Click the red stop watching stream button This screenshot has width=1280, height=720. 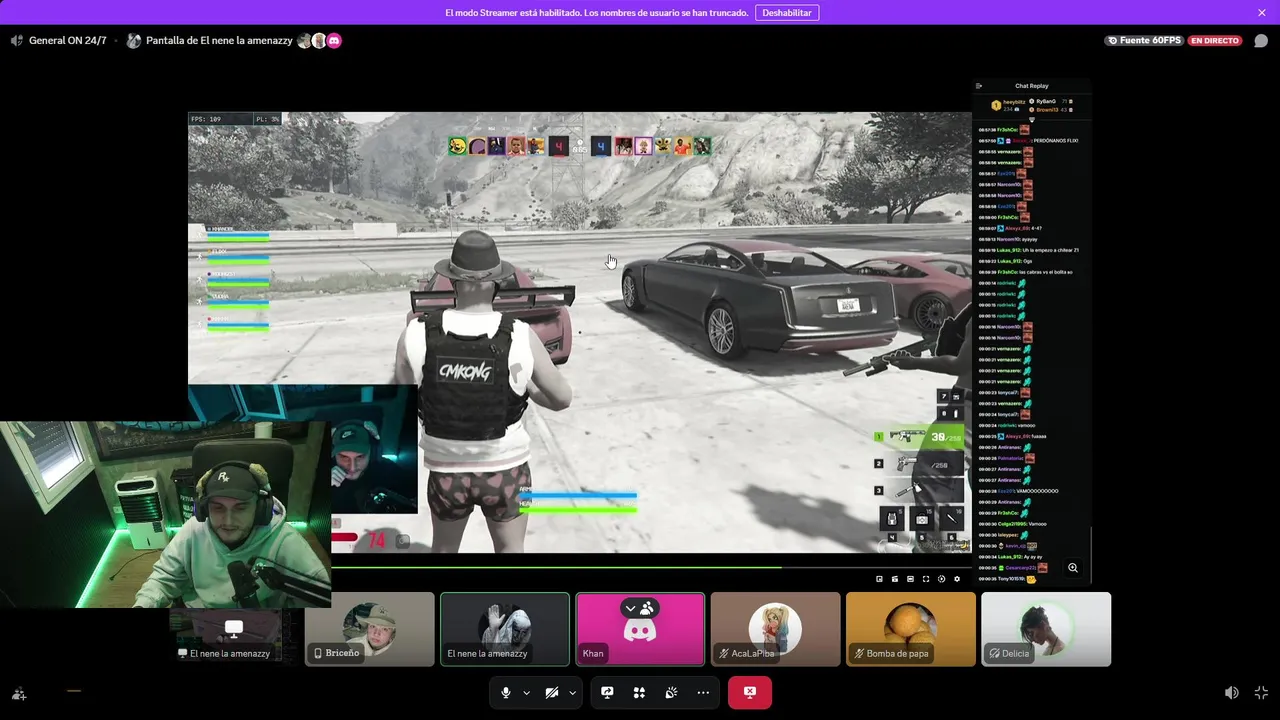coord(749,692)
